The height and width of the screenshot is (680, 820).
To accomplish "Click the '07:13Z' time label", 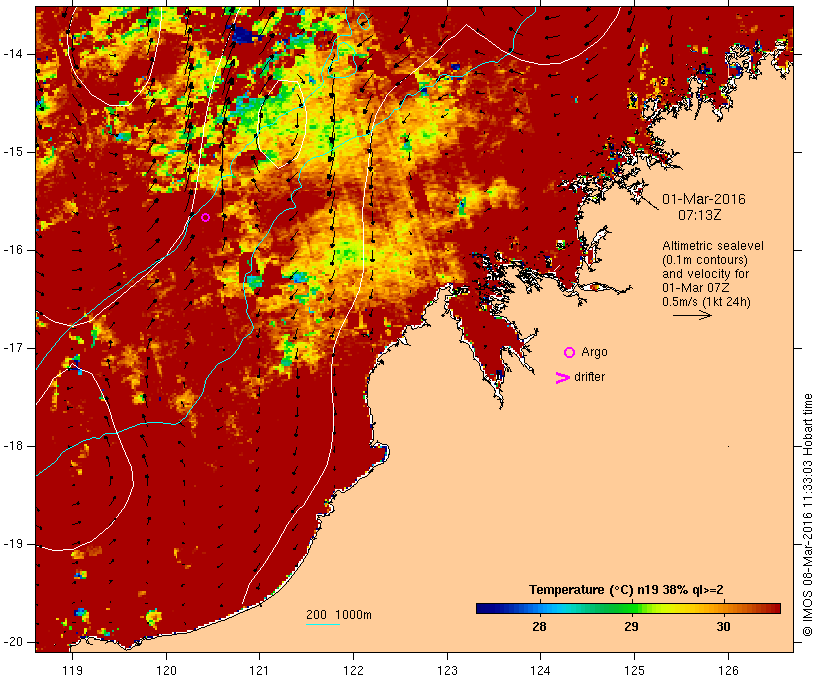I will coord(700,215).
